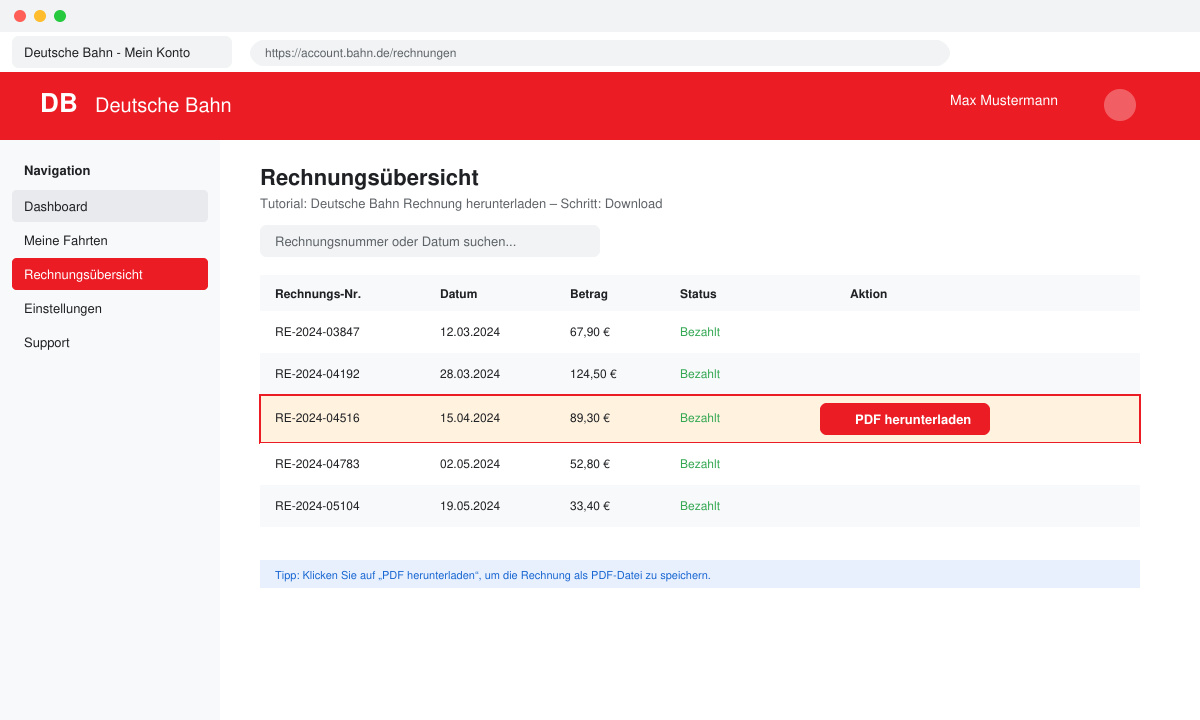The width and height of the screenshot is (1200, 720).
Task: Click Bezahlt status of RE-2024-03847
Action: click(700, 332)
